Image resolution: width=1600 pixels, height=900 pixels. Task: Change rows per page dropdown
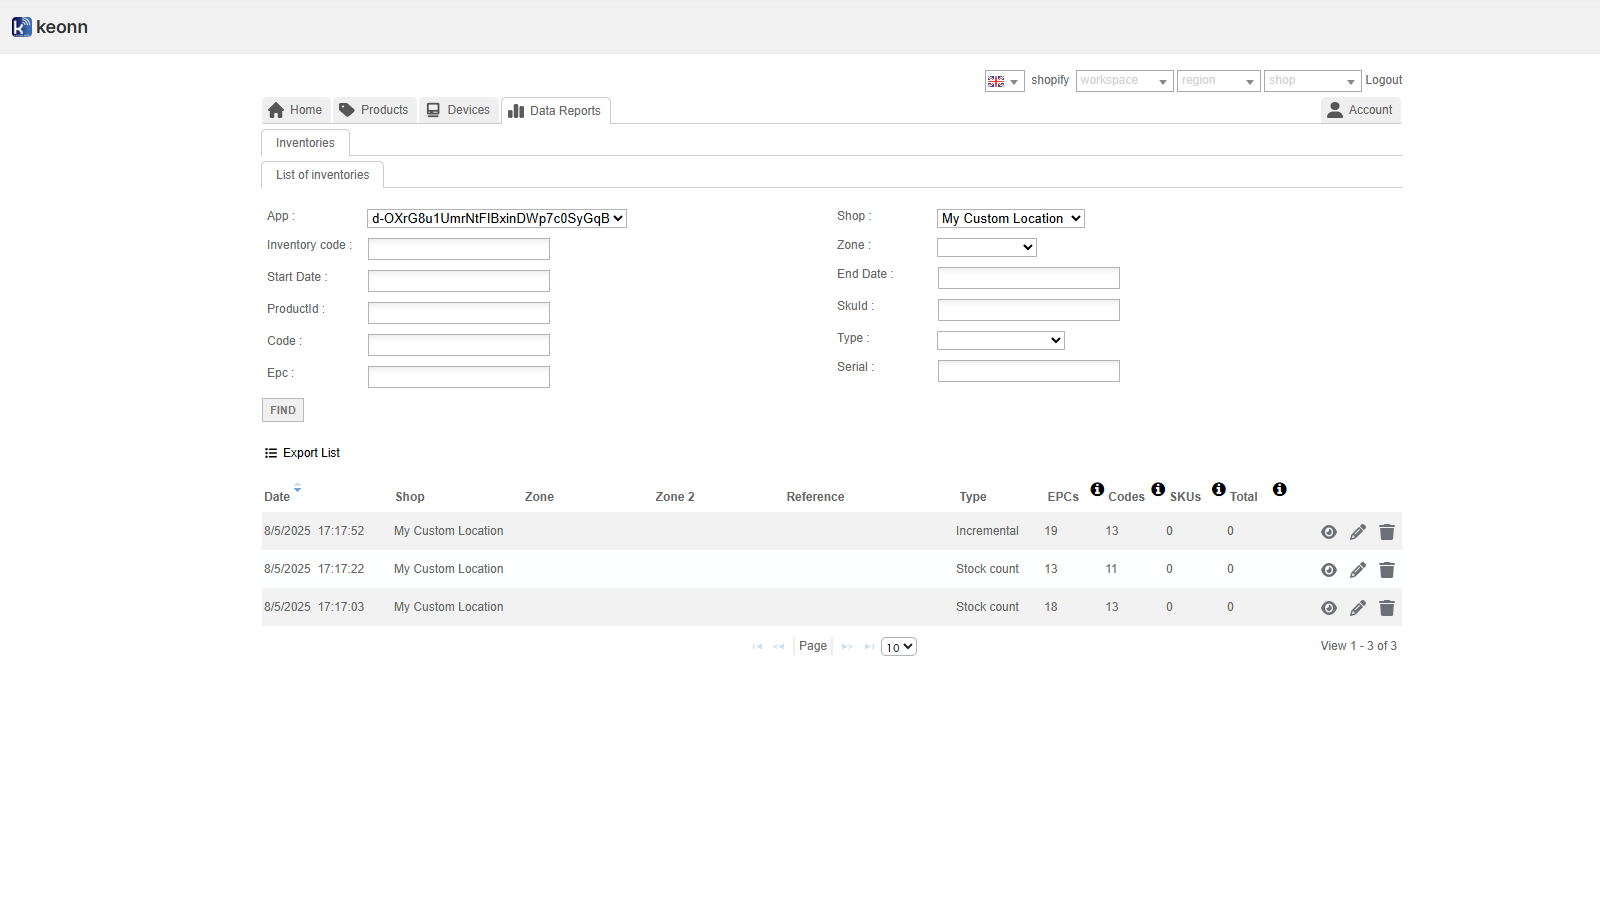coord(898,647)
